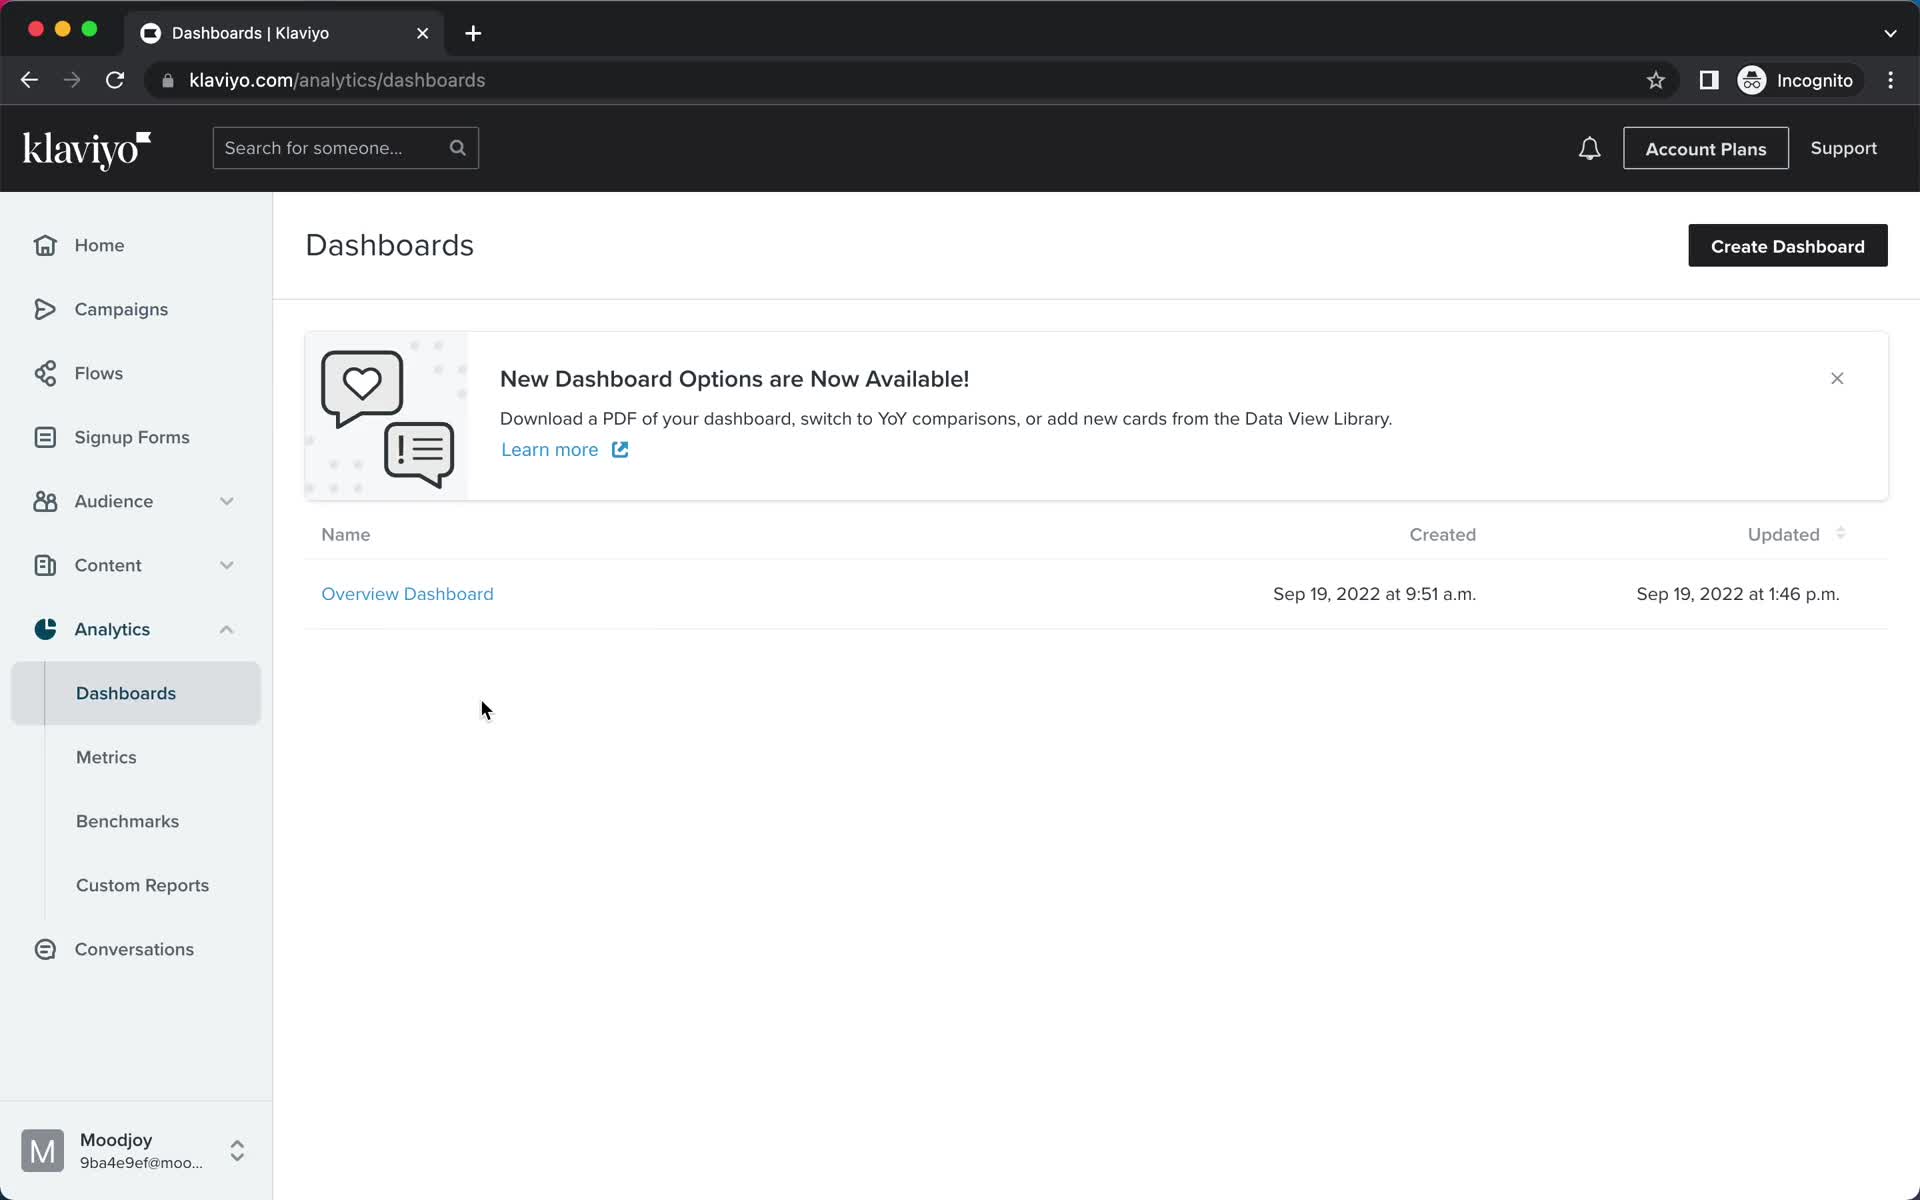Click the Conversations sidebar icon
1920x1200 pixels.
(46, 948)
